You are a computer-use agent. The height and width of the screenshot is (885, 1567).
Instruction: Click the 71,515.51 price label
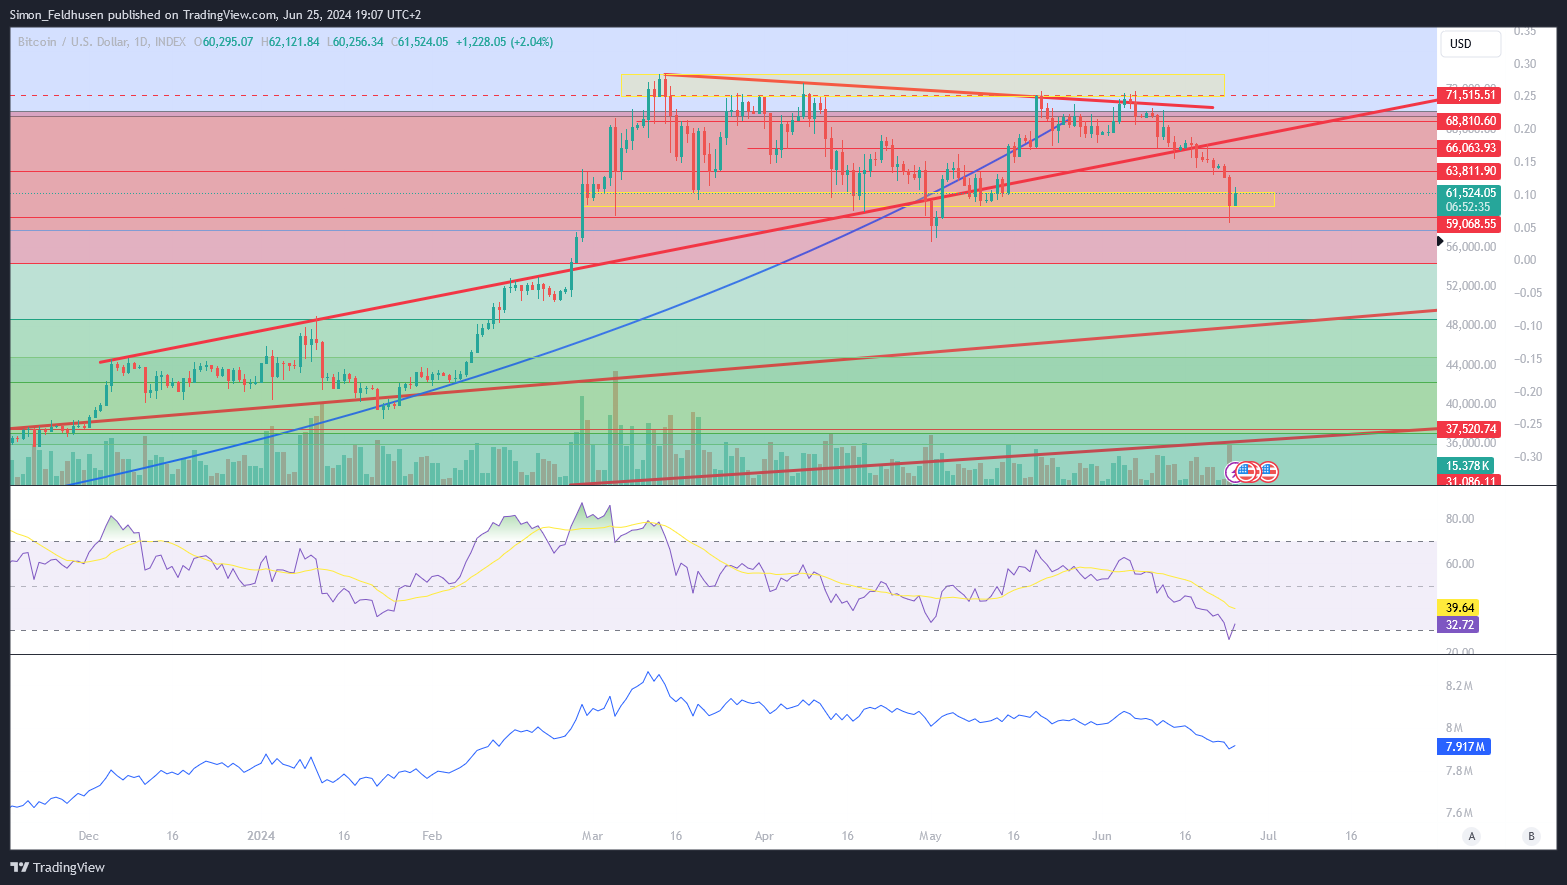(x=1470, y=95)
